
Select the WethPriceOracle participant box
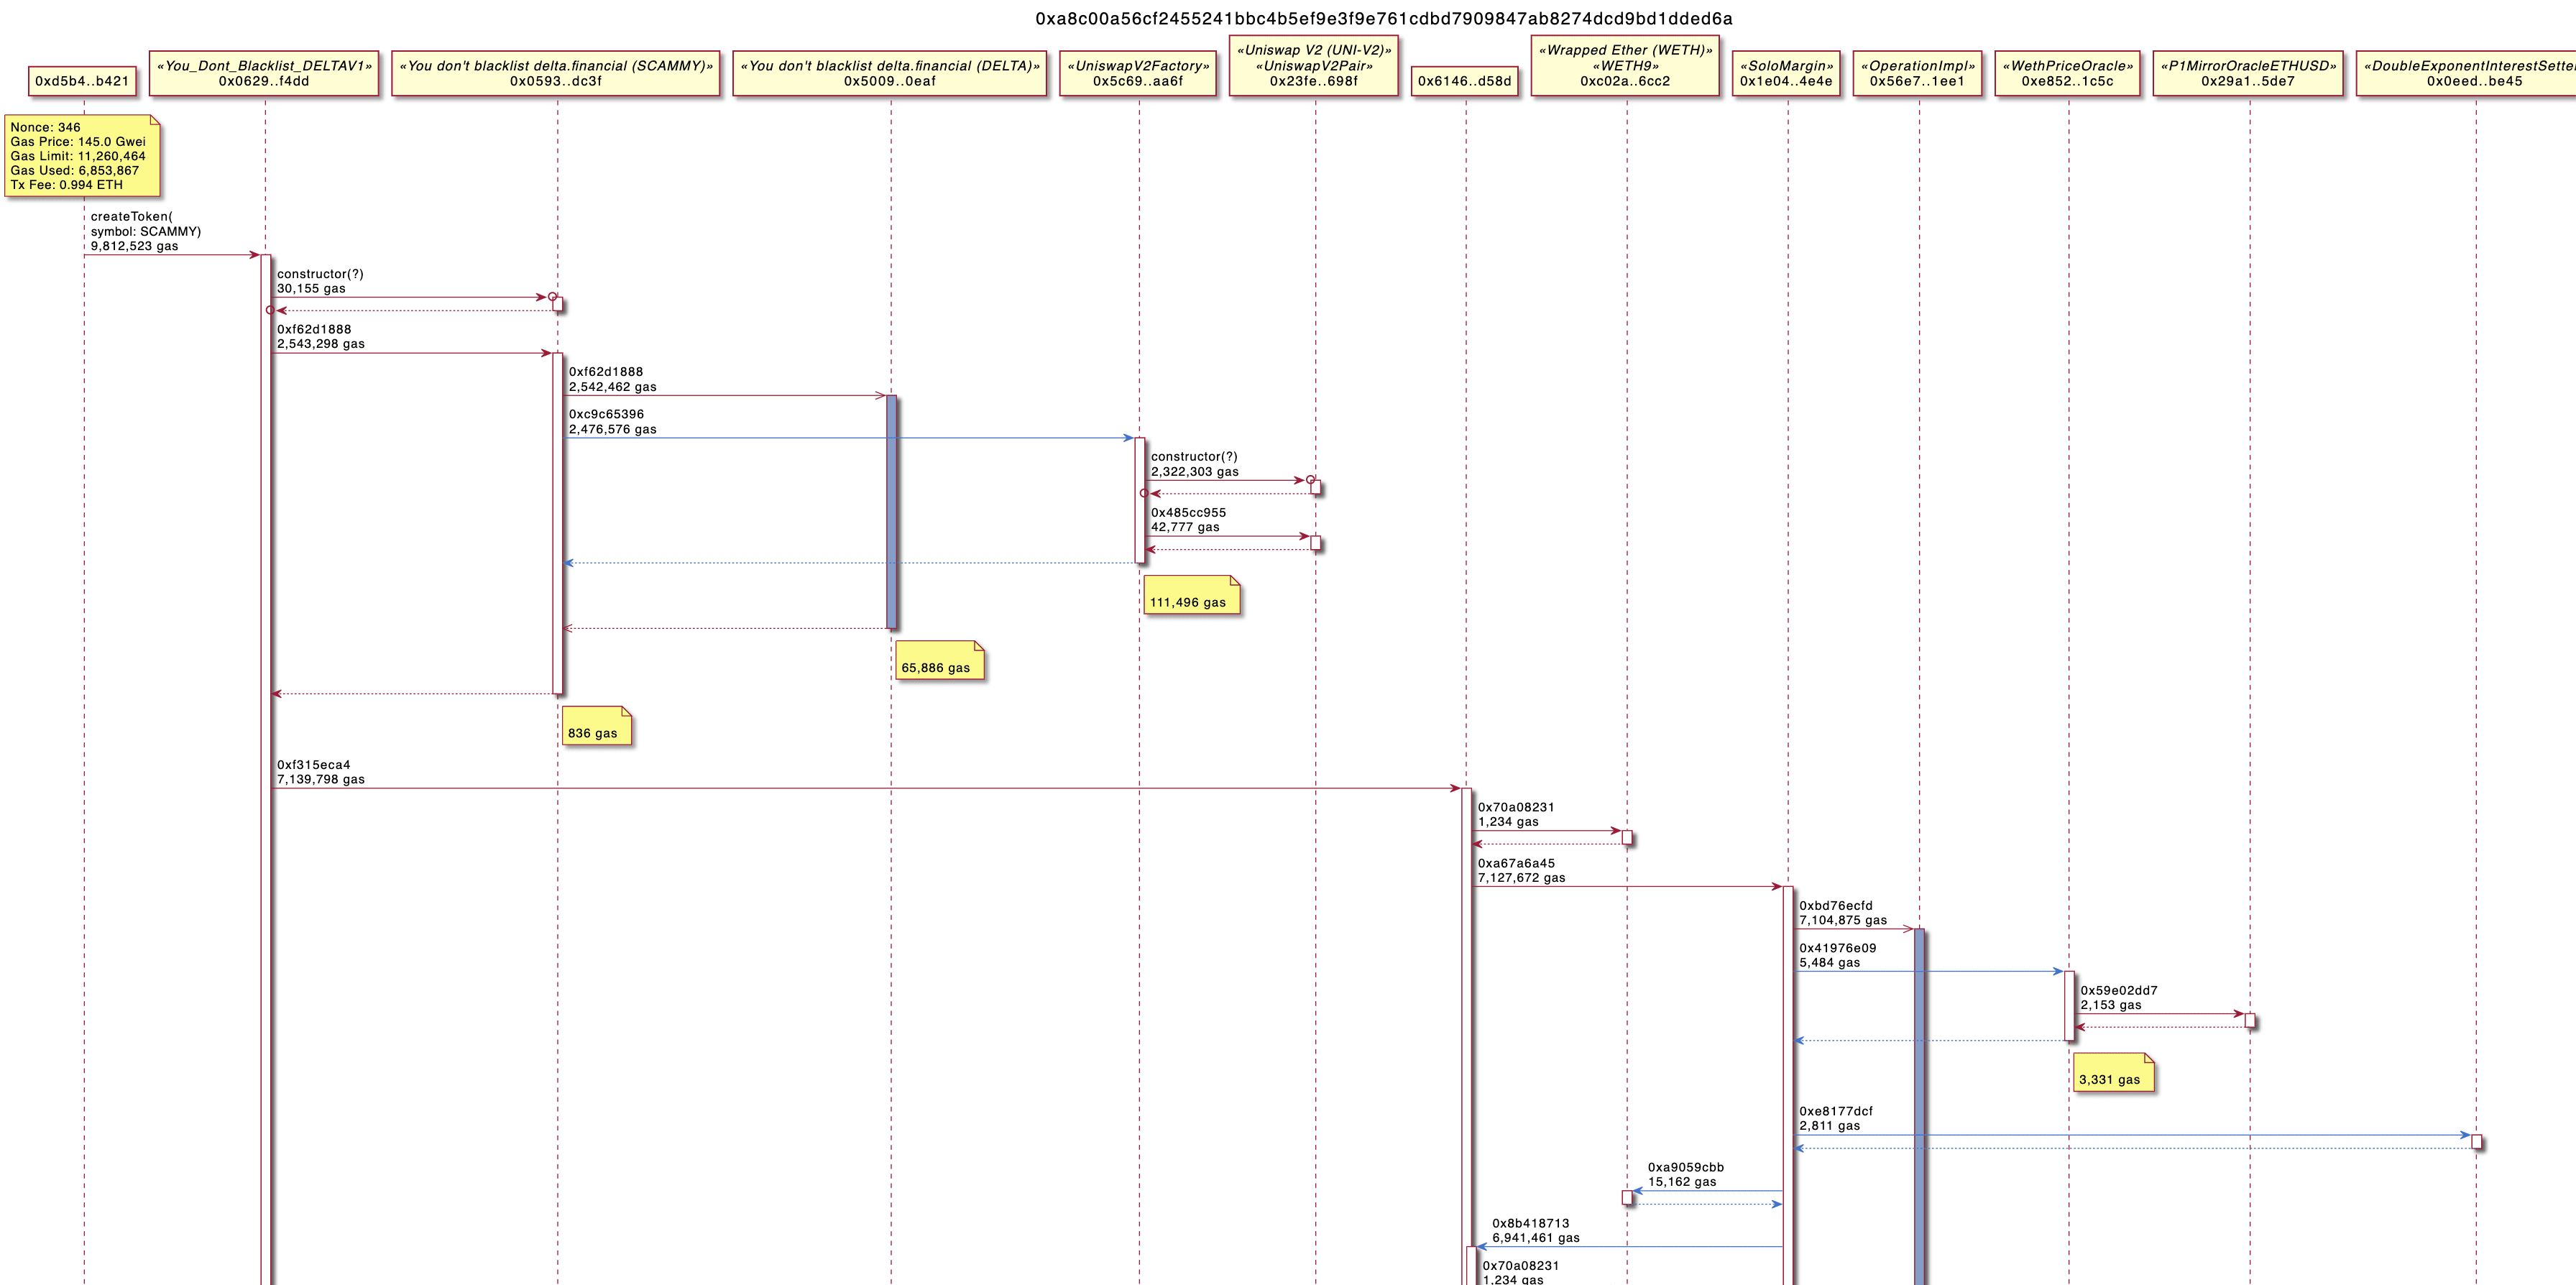coord(2067,73)
